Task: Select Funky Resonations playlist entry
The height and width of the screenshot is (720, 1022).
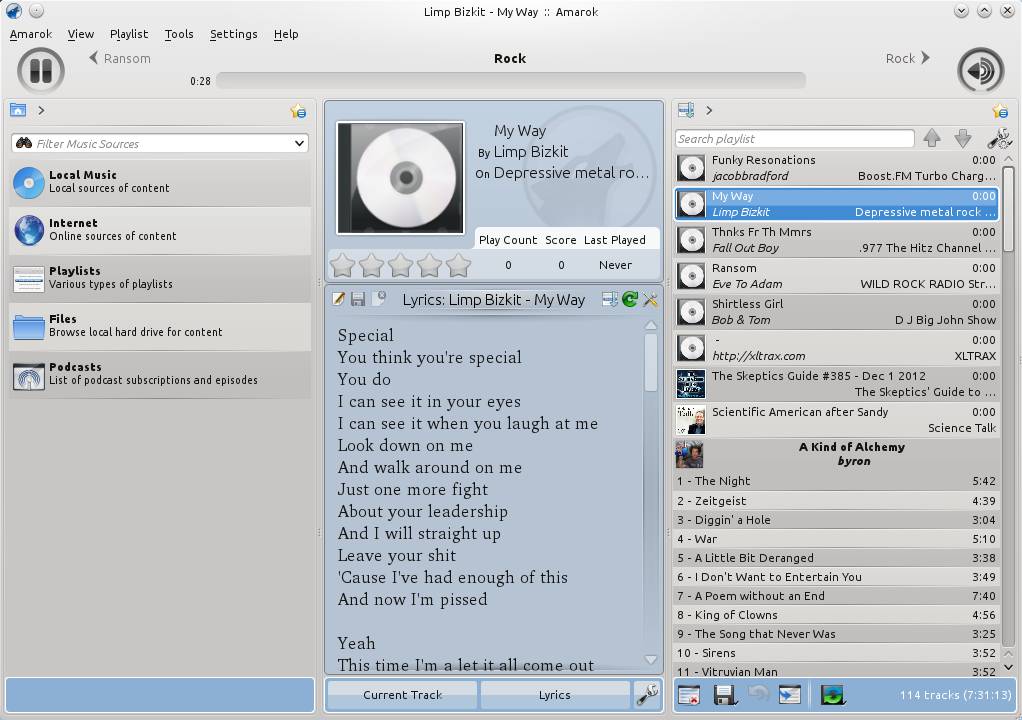Action: [836, 168]
